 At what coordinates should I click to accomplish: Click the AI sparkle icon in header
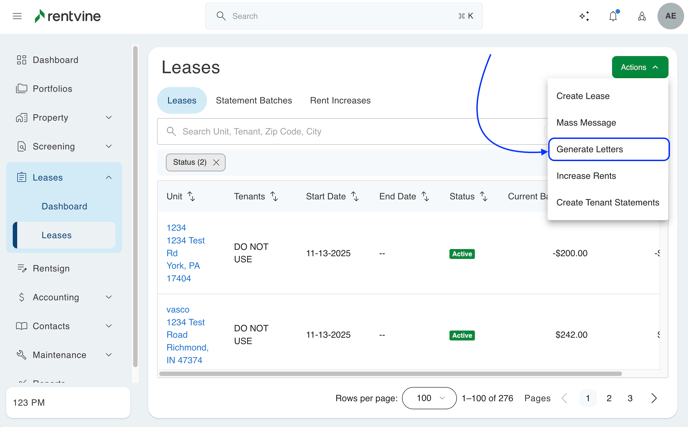(x=584, y=16)
